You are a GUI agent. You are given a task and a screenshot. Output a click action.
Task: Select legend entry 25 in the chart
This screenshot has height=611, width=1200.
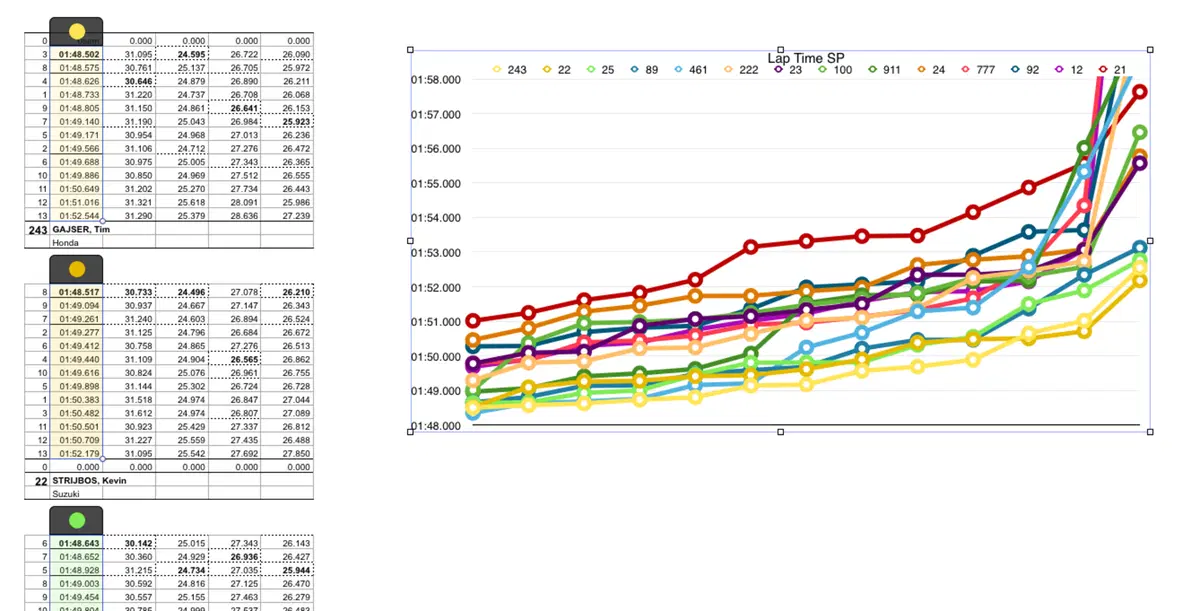600,70
